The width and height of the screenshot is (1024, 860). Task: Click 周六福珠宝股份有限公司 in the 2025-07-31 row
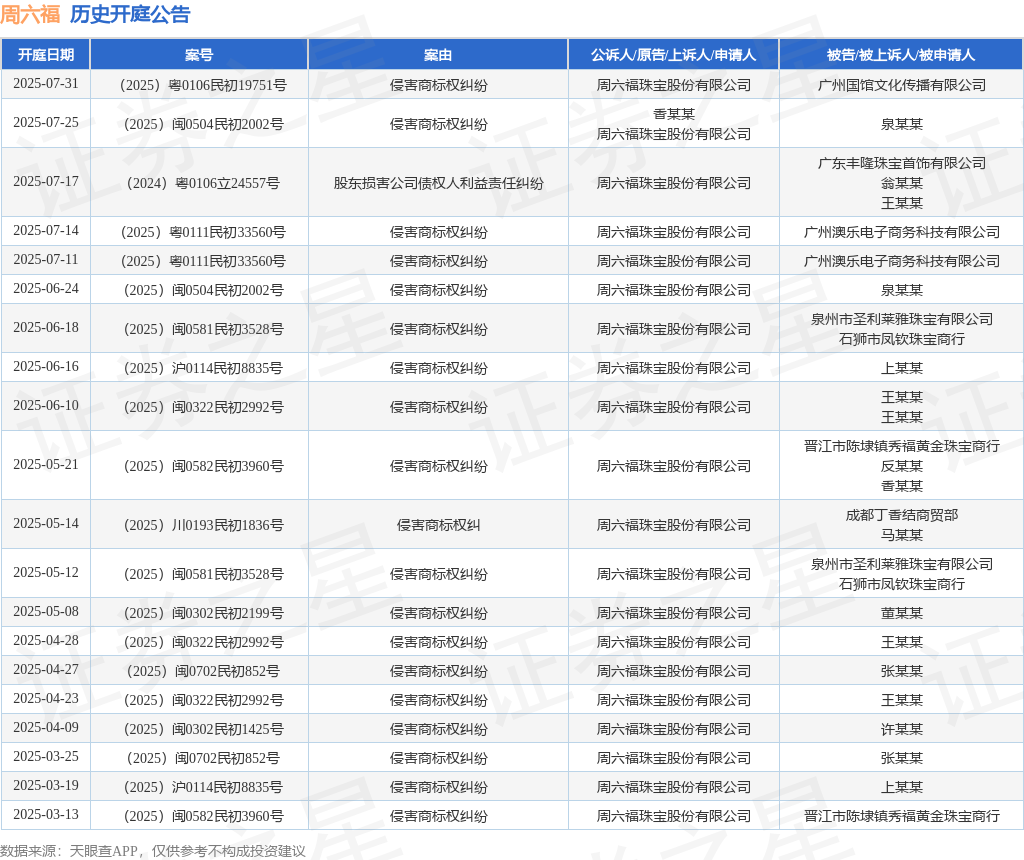pyautogui.click(x=674, y=85)
